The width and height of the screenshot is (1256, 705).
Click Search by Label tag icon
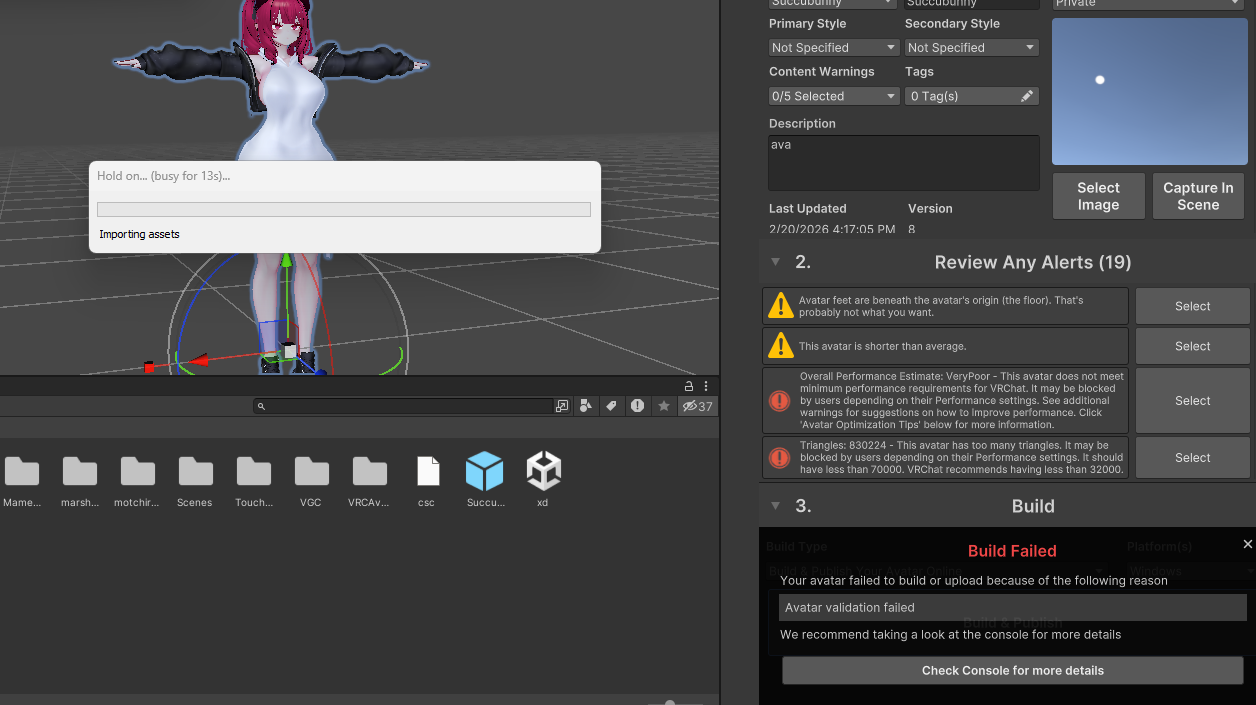(x=611, y=406)
